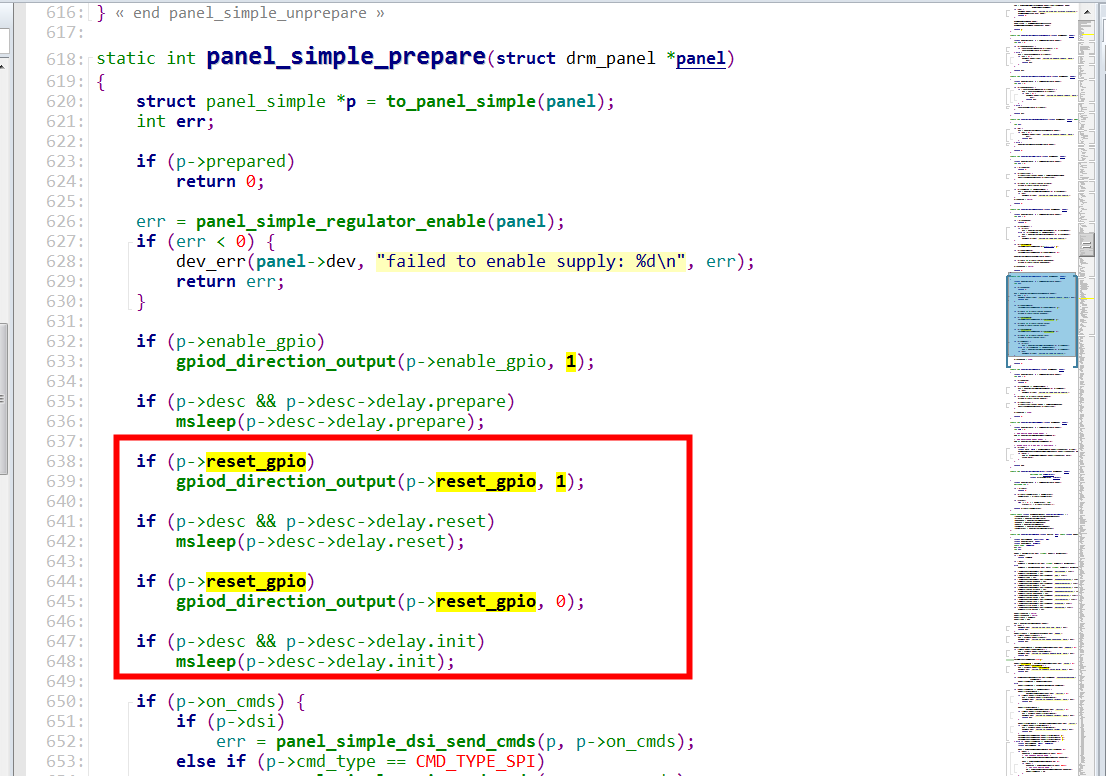The image size is (1106, 776).
Task: Click the "failed to enable supply" string
Action: (530, 262)
